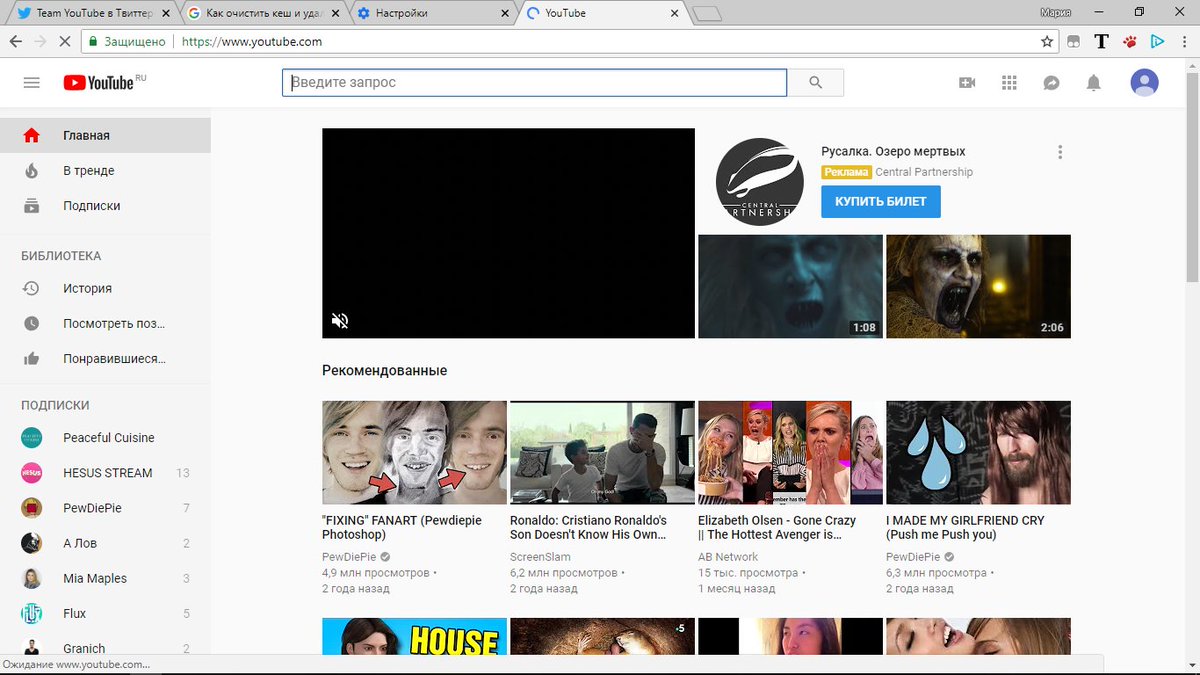Open the "FIXING" FANART video thumbnail
The height and width of the screenshot is (675, 1200).
click(x=414, y=453)
